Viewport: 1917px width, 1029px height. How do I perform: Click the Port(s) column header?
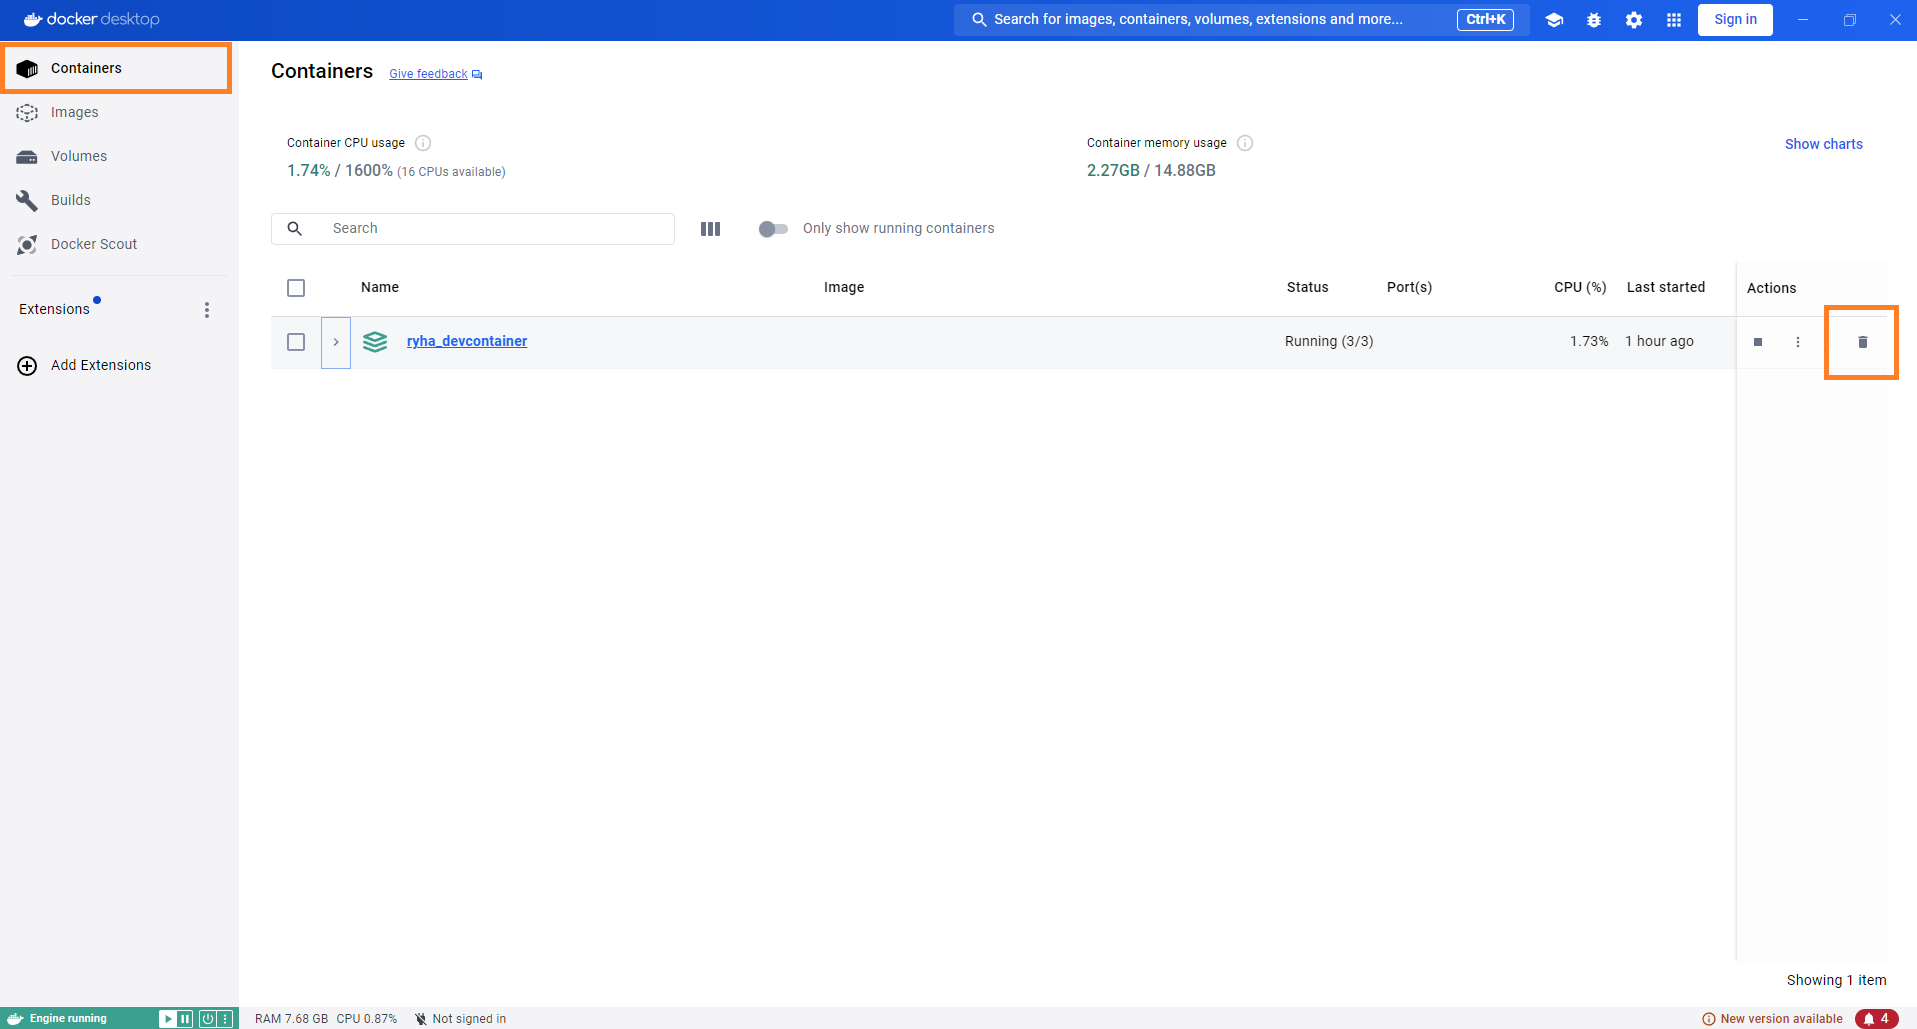tap(1409, 287)
